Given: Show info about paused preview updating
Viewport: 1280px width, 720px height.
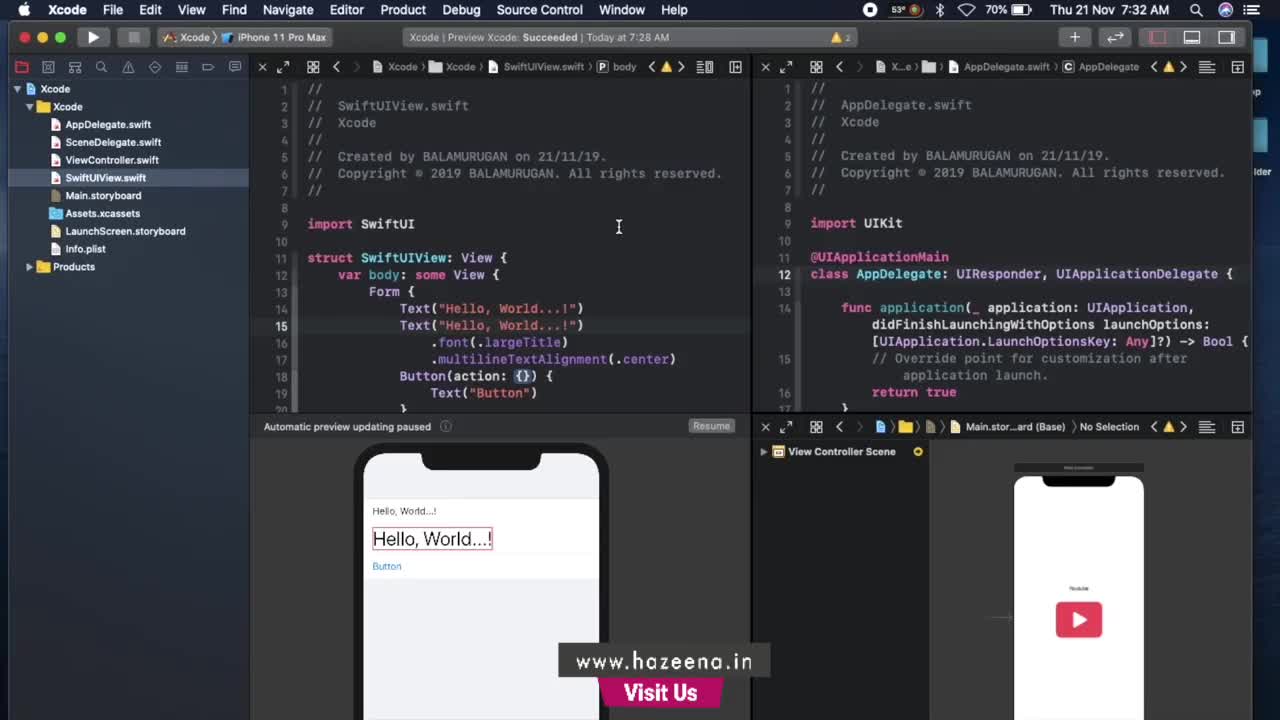Looking at the screenshot, I should pyautogui.click(x=446, y=426).
